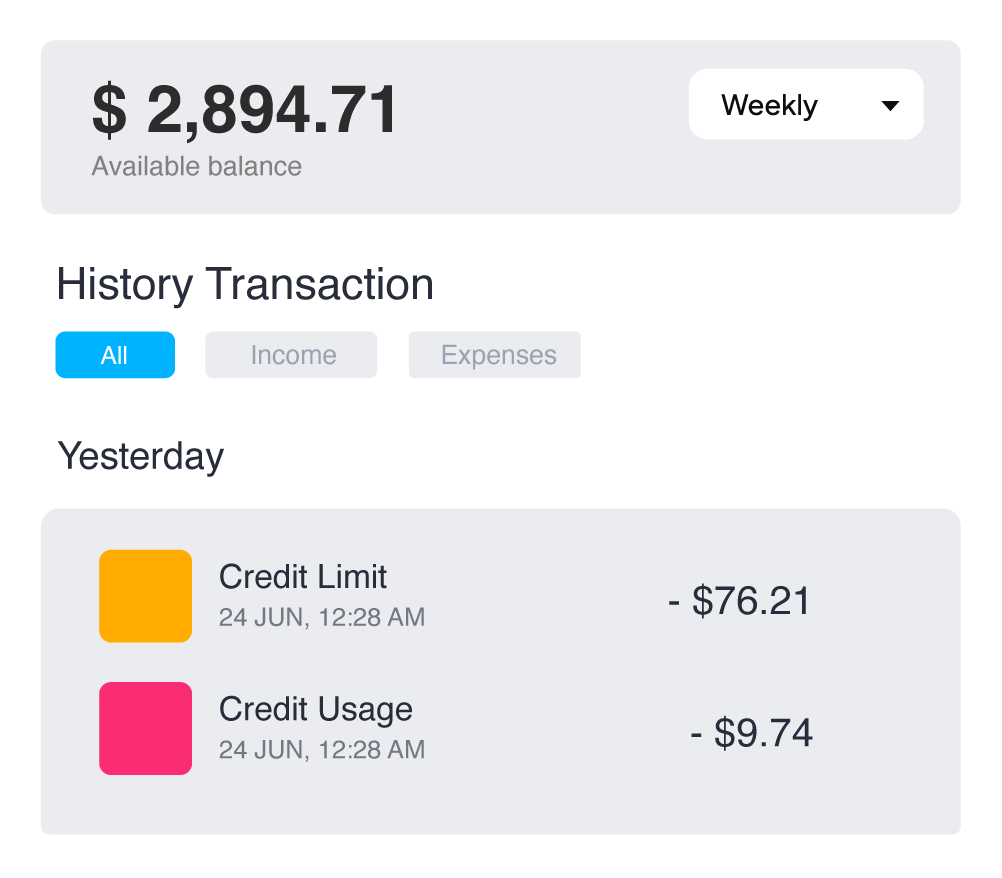1002x878 pixels.
Task: Click the minus sign before $76.21
Action: [675, 602]
